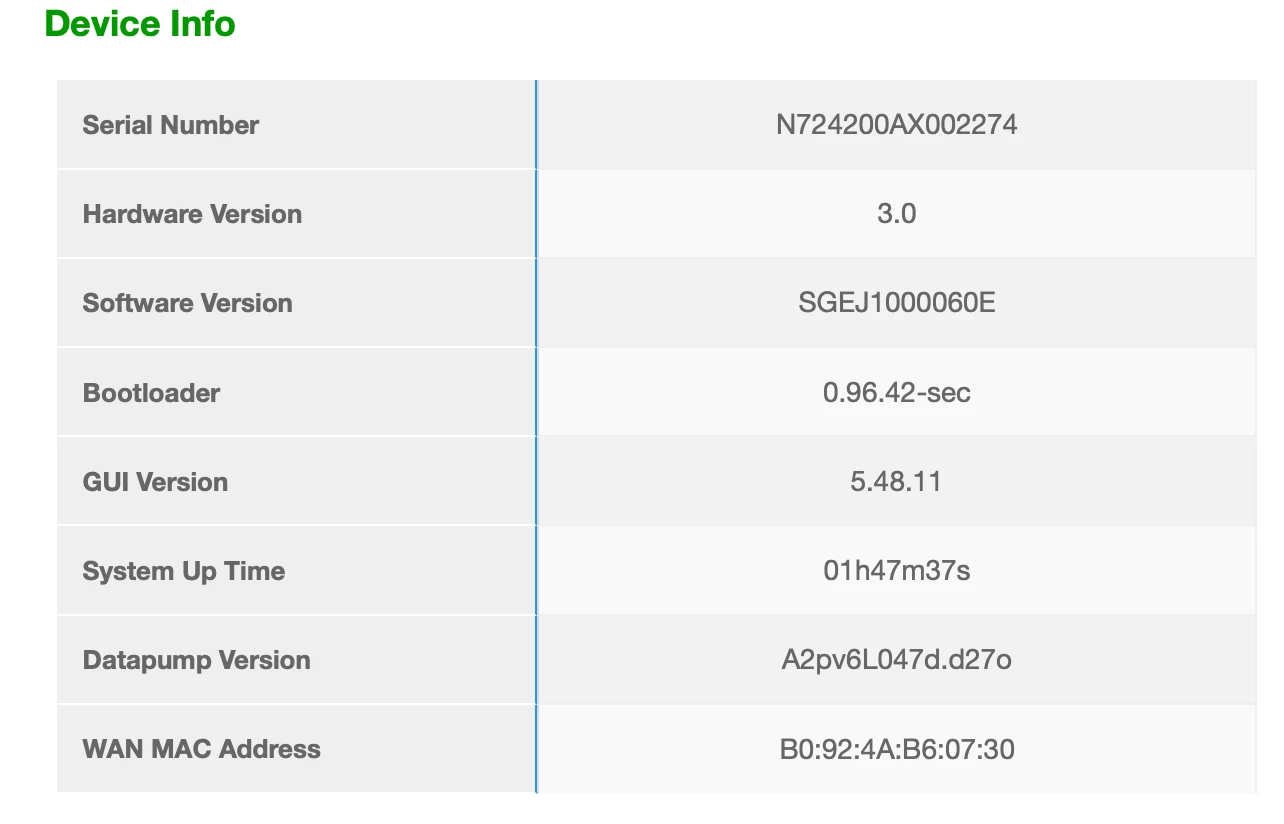Image resolution: width=1284 pixels, height=824 pixels.
Task: Select GUI version value 5.48.11
Action: [x=896, y=482]
